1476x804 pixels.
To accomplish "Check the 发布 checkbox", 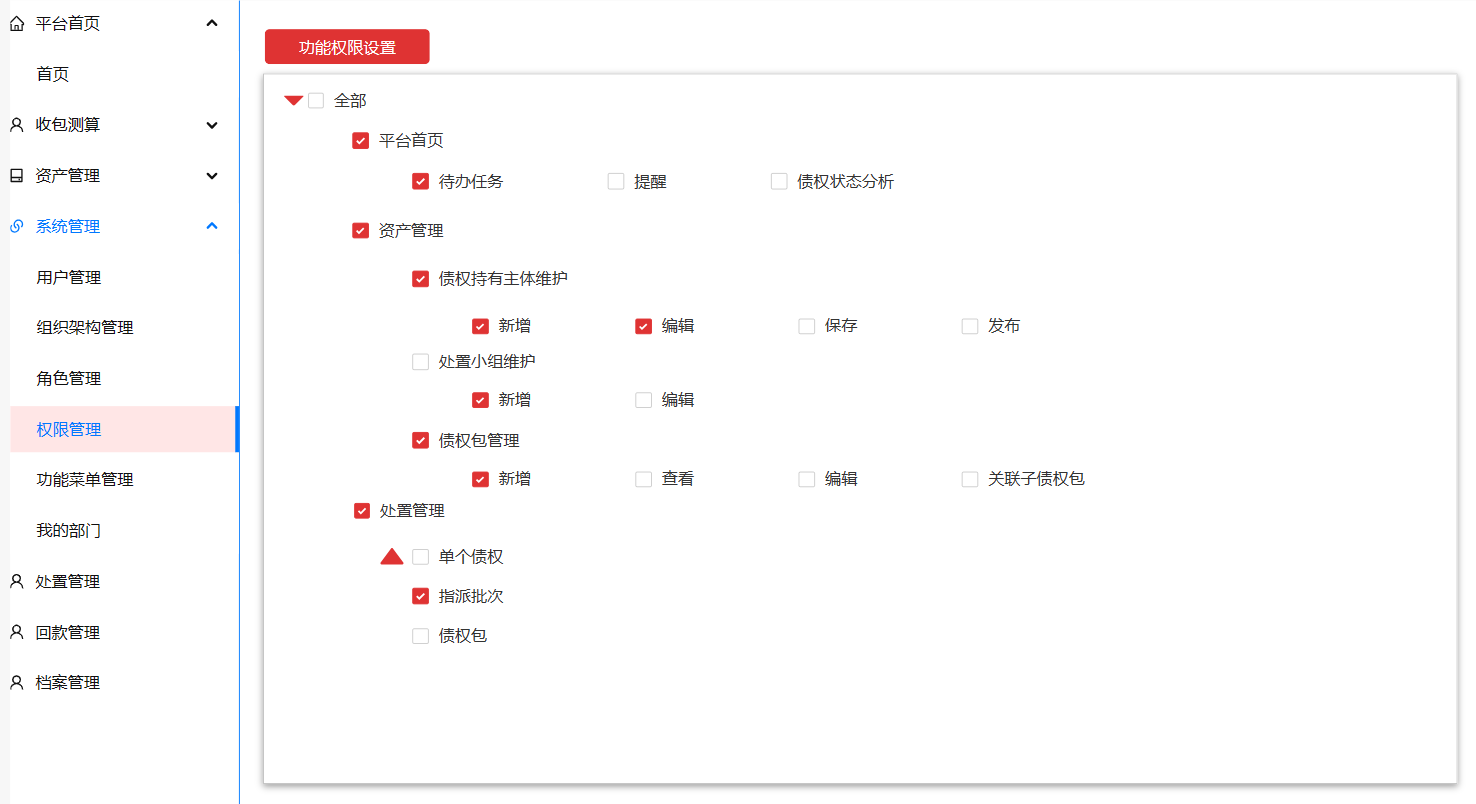I will (970, 326).
